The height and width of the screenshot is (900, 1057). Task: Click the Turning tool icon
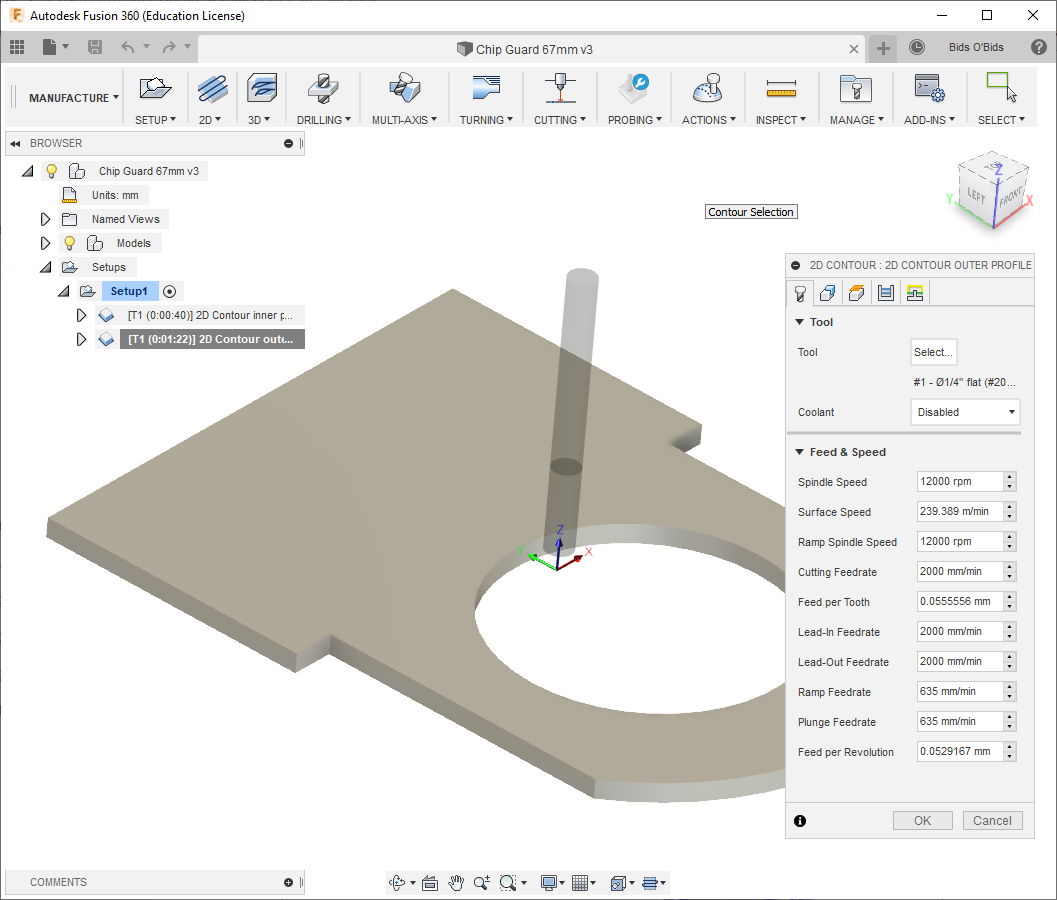coord(486,88)
